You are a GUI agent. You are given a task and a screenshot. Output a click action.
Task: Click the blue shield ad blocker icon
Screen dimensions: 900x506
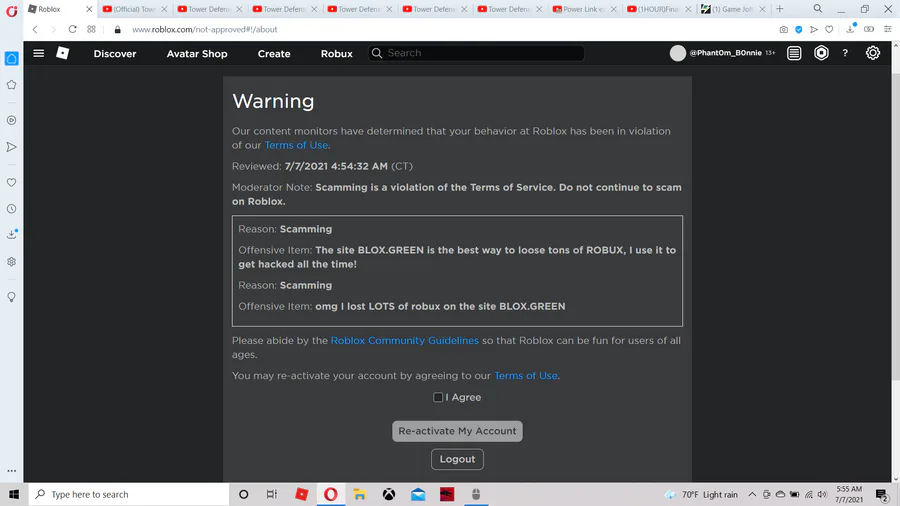pyautogui.click(x=798, y=29)
